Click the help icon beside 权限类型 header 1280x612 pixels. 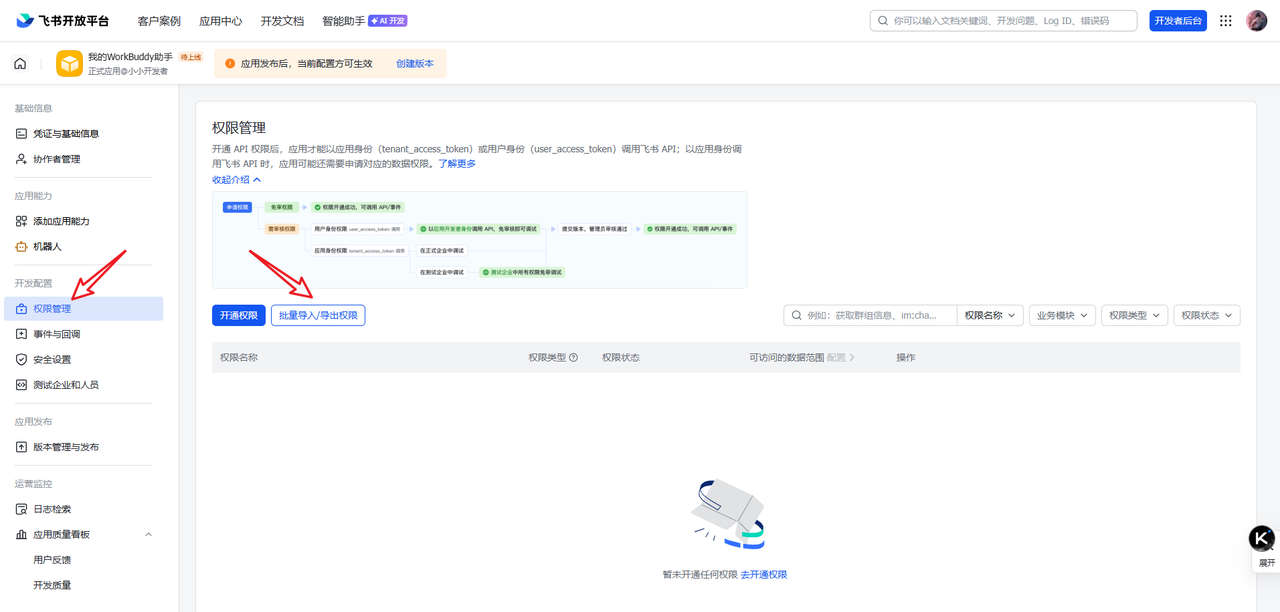point(574,357)
